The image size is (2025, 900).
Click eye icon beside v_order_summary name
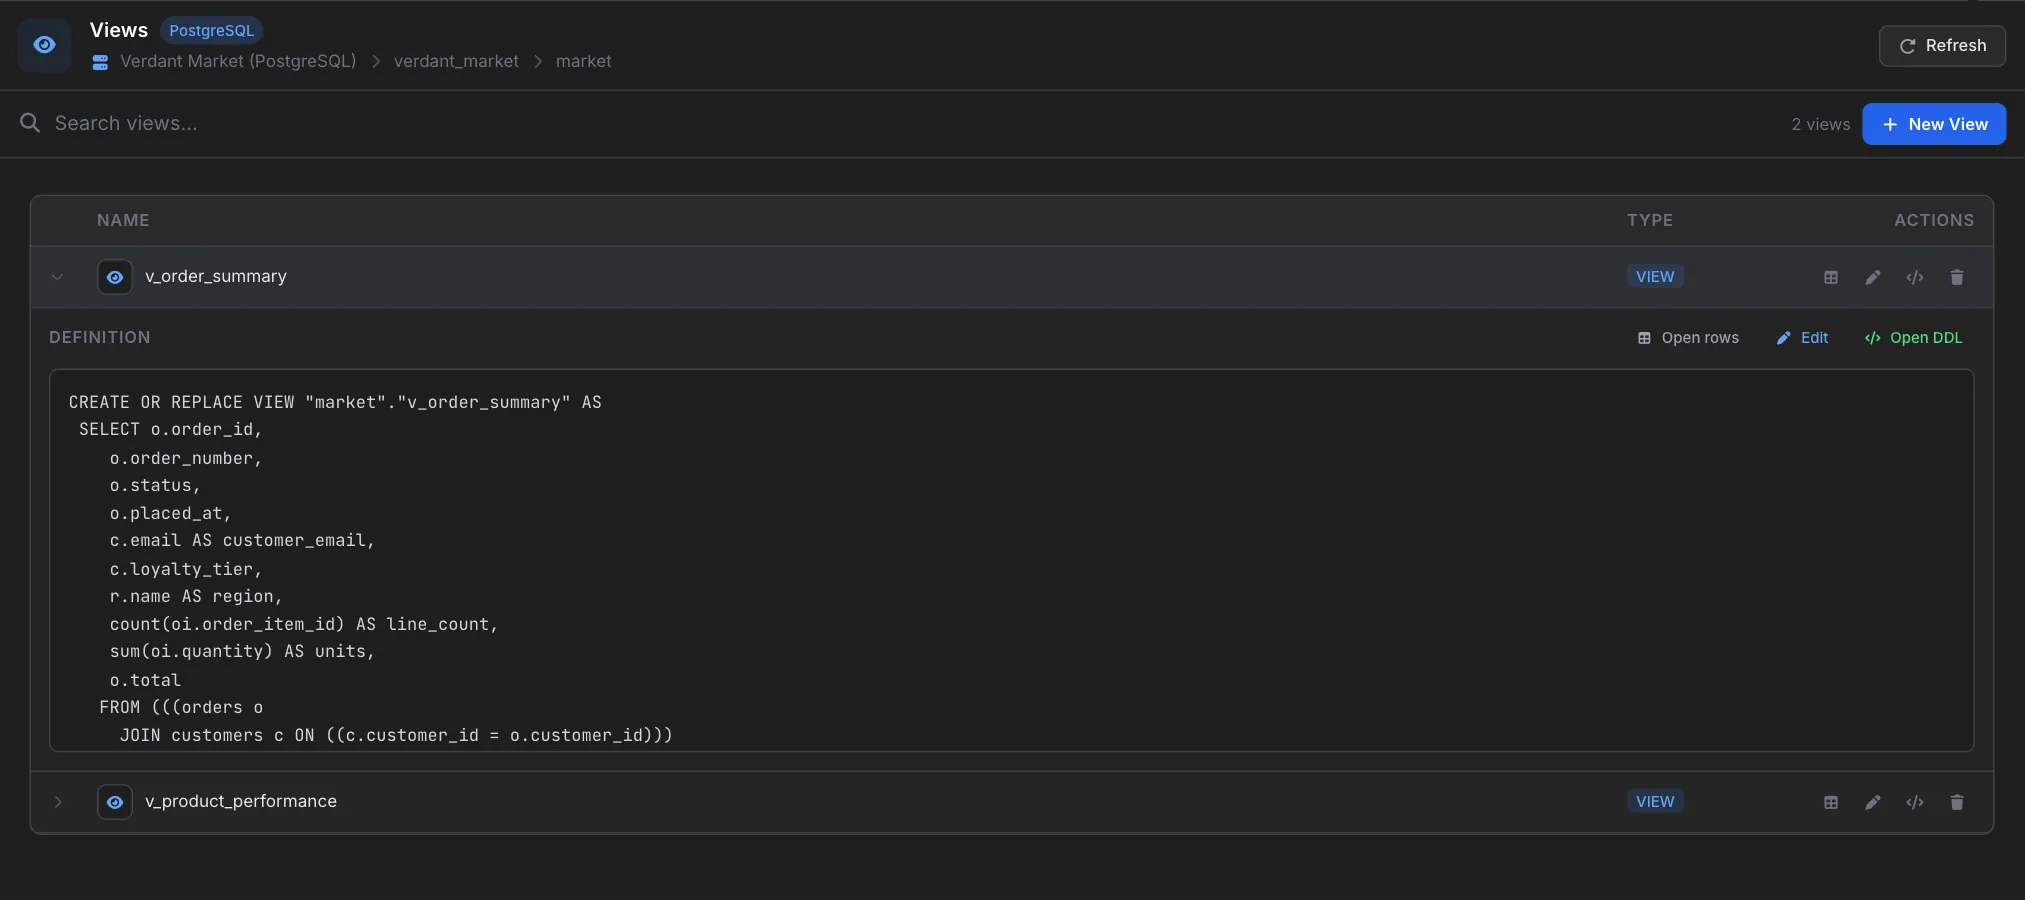click(x=115, y=277)
